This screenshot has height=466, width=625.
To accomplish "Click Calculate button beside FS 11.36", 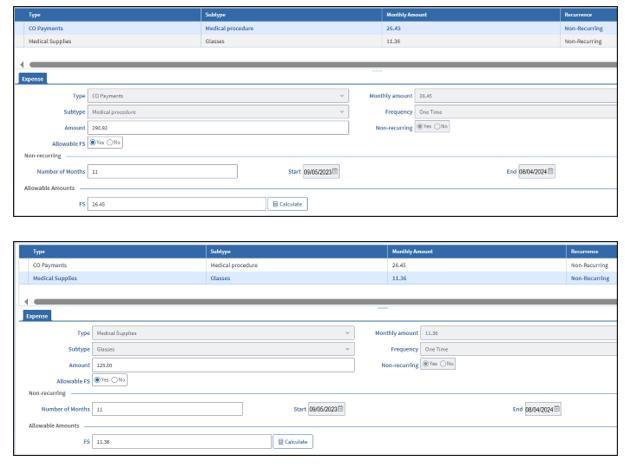I will tap(293, 442).
